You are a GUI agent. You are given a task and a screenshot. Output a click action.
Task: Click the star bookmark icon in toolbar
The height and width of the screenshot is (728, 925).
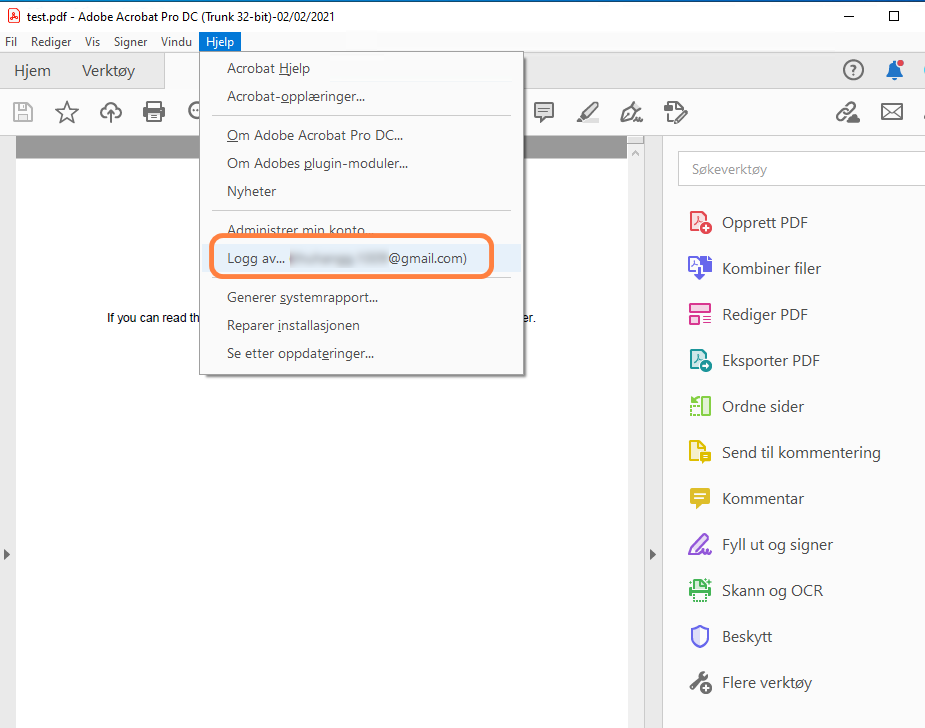point(67,112)
